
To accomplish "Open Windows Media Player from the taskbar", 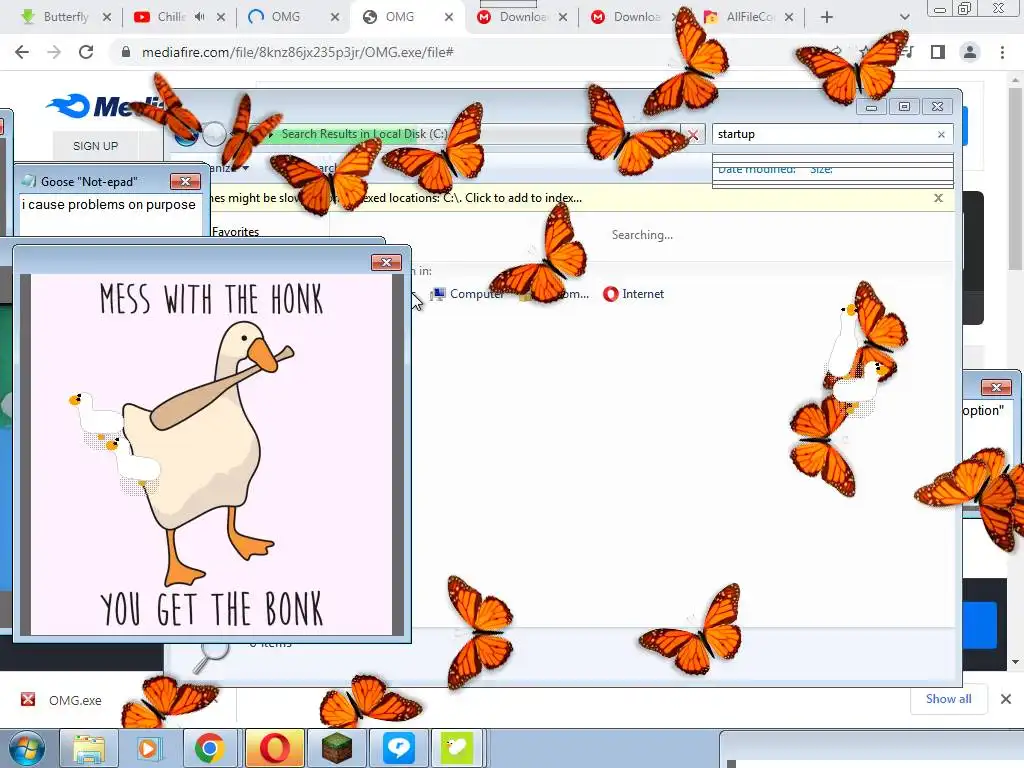I will coord(148,748).
